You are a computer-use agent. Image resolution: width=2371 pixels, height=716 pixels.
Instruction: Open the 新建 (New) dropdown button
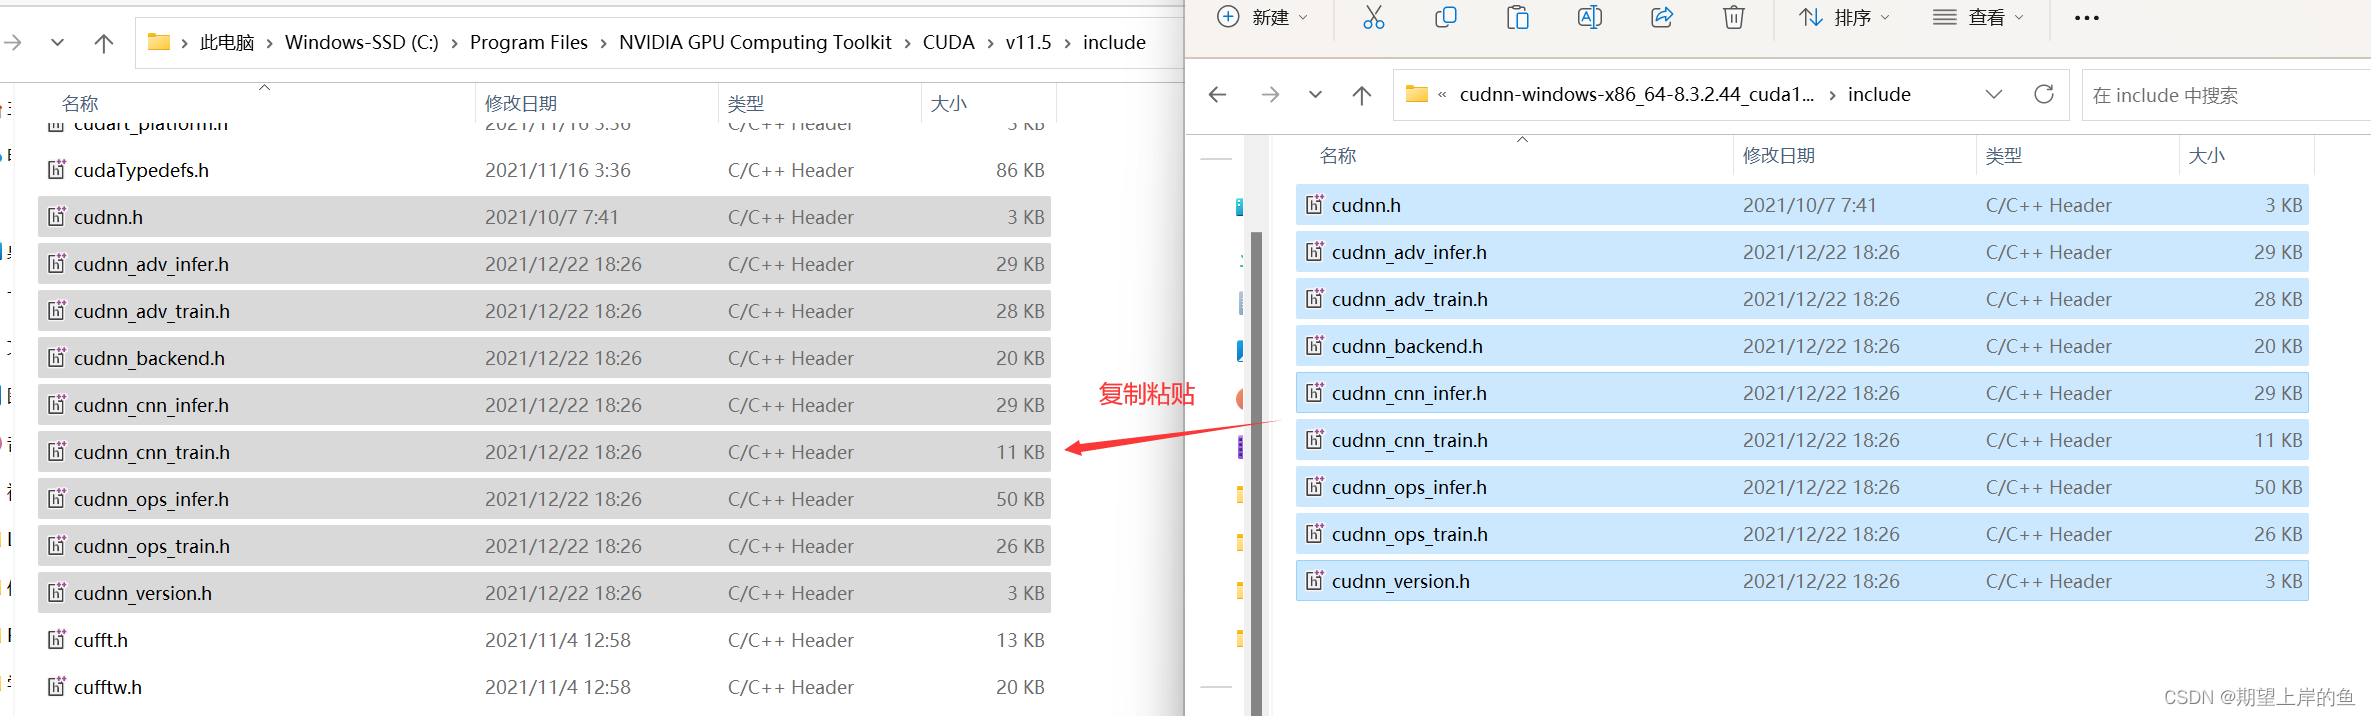coord(1262,17)
